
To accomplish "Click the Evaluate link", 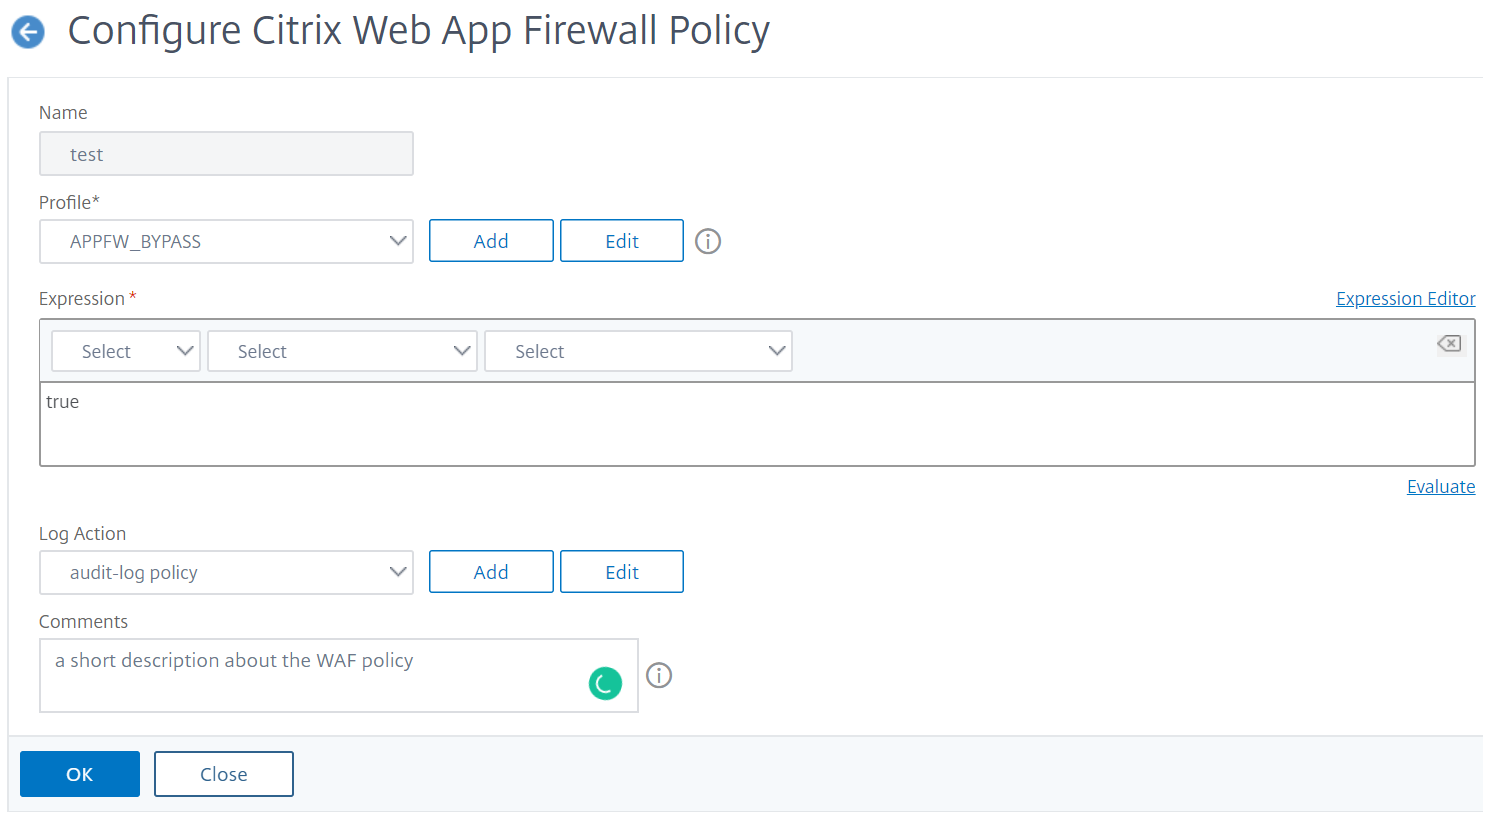I will (1441, 486).
